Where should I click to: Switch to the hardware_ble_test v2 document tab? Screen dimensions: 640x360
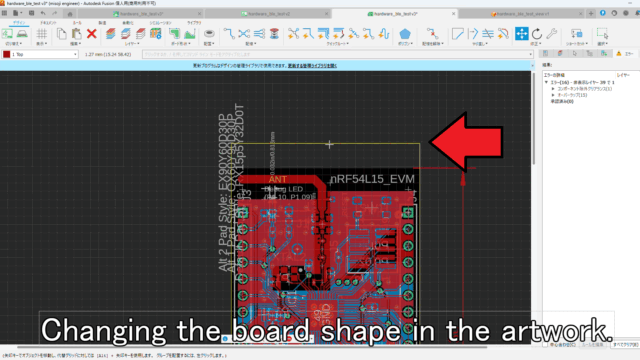click(268, 14)
